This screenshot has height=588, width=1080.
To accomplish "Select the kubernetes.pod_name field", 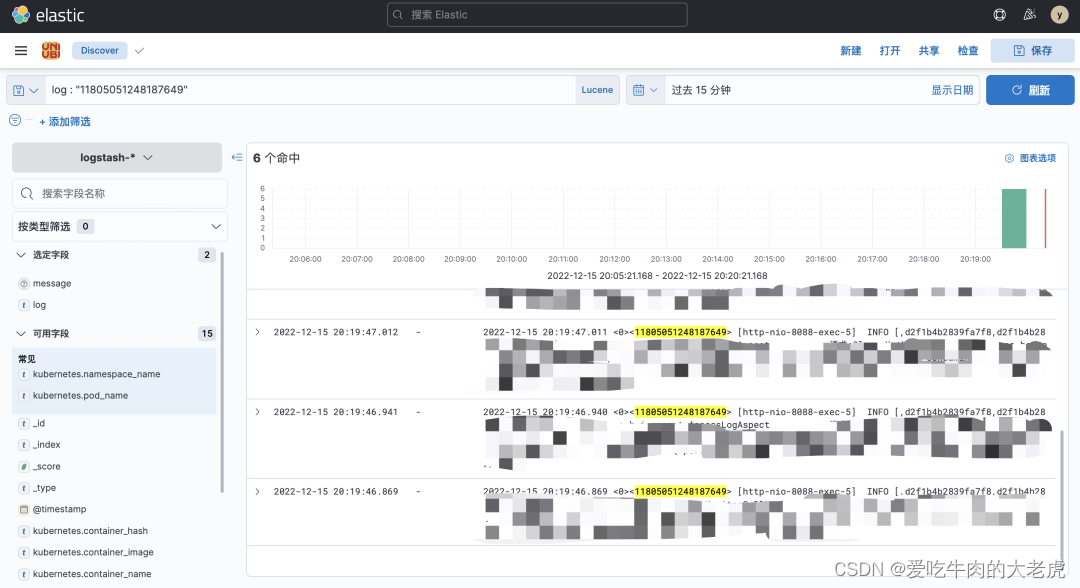I will point(81,396).
